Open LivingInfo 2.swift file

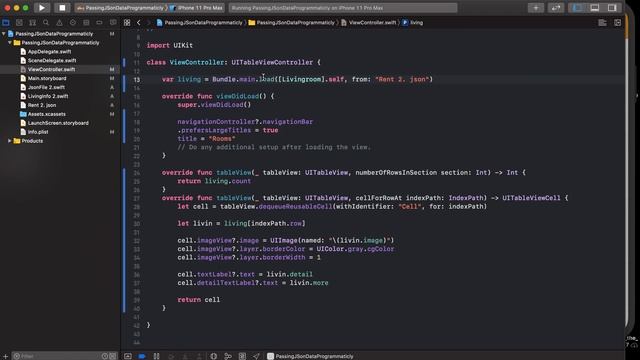pyautogui.click(x=48, y=96)
